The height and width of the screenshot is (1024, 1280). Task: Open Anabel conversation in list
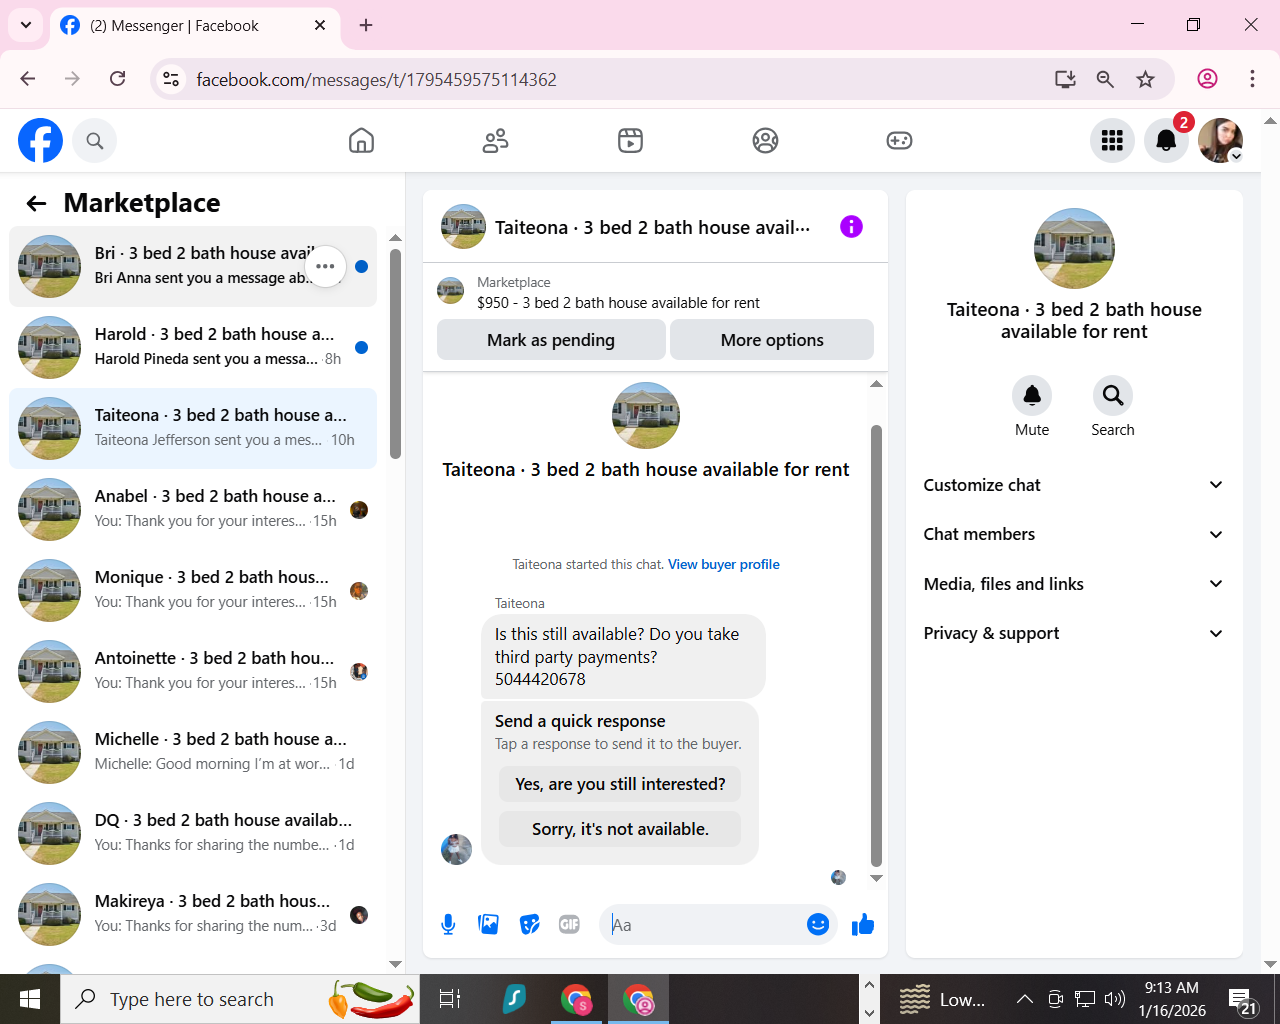click(193, 509)
